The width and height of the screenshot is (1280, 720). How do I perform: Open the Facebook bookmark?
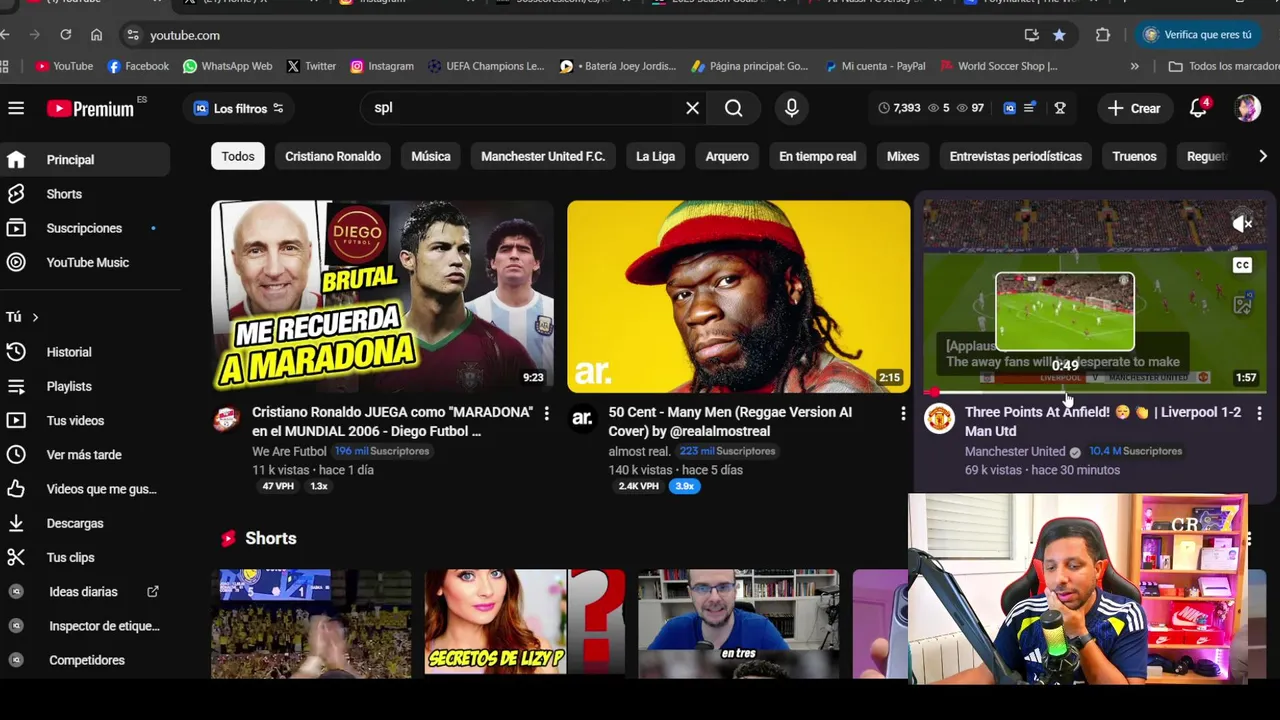point(138,66)
